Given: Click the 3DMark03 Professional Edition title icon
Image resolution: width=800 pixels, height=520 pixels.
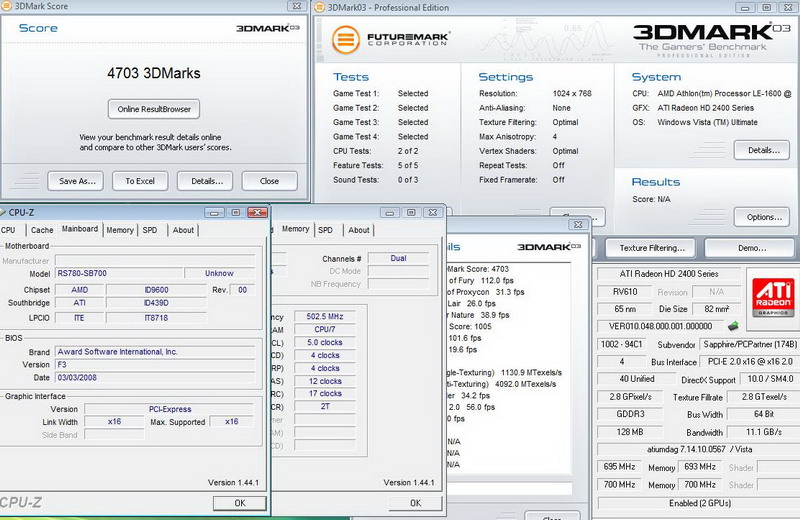Looking at the screenshot, I should point(320,7).
